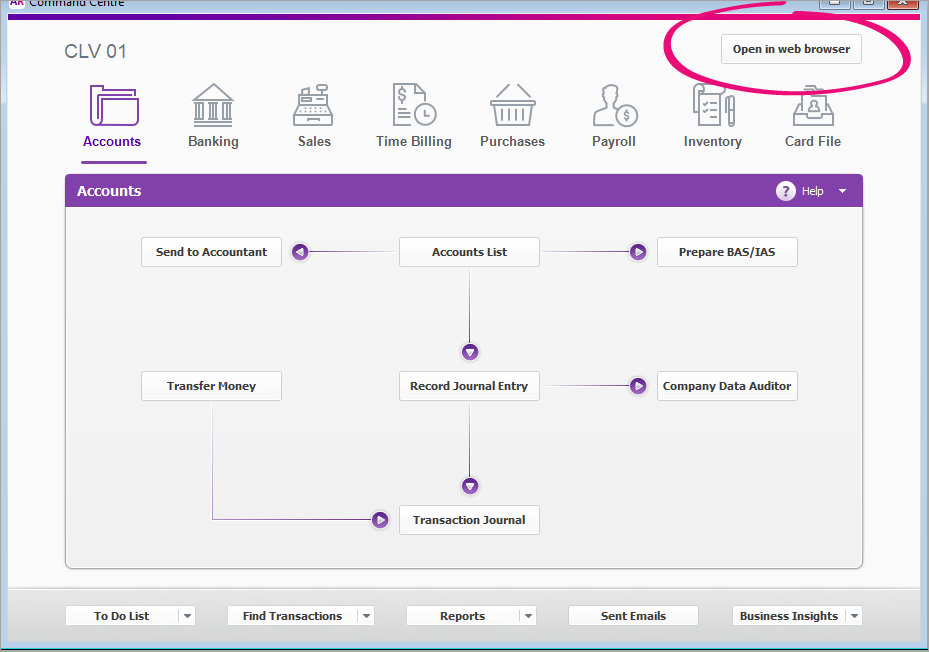Expand the Reports dropdown arrow
The height and width of the screenshot is (652, 929).
pos(528,616)
